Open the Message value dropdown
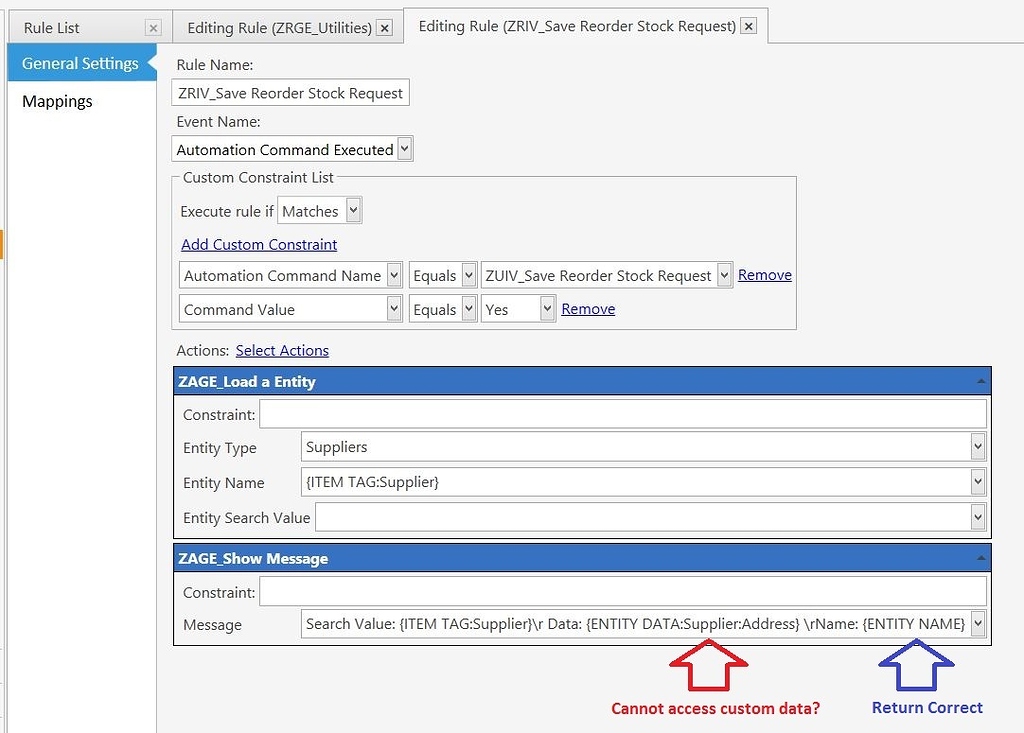The height and width of the screenshot is (733, 1024). click(x=977, y=623)
